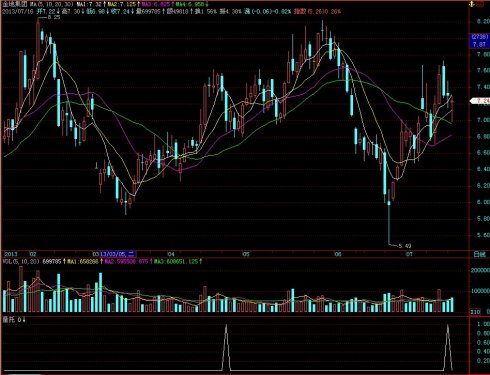Click the 05 month marker on time axis
Screen dimensions: 490x375
point(246,254)
